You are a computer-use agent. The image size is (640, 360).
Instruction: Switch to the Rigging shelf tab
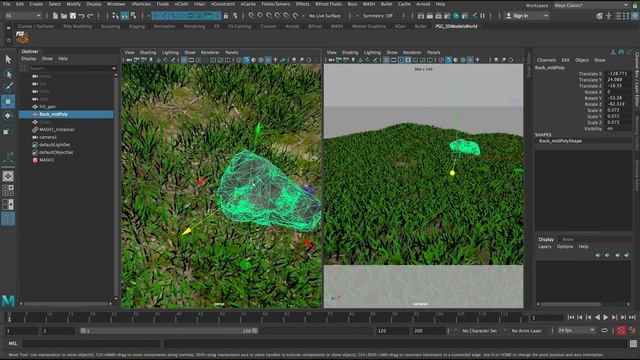coord(137,26)
